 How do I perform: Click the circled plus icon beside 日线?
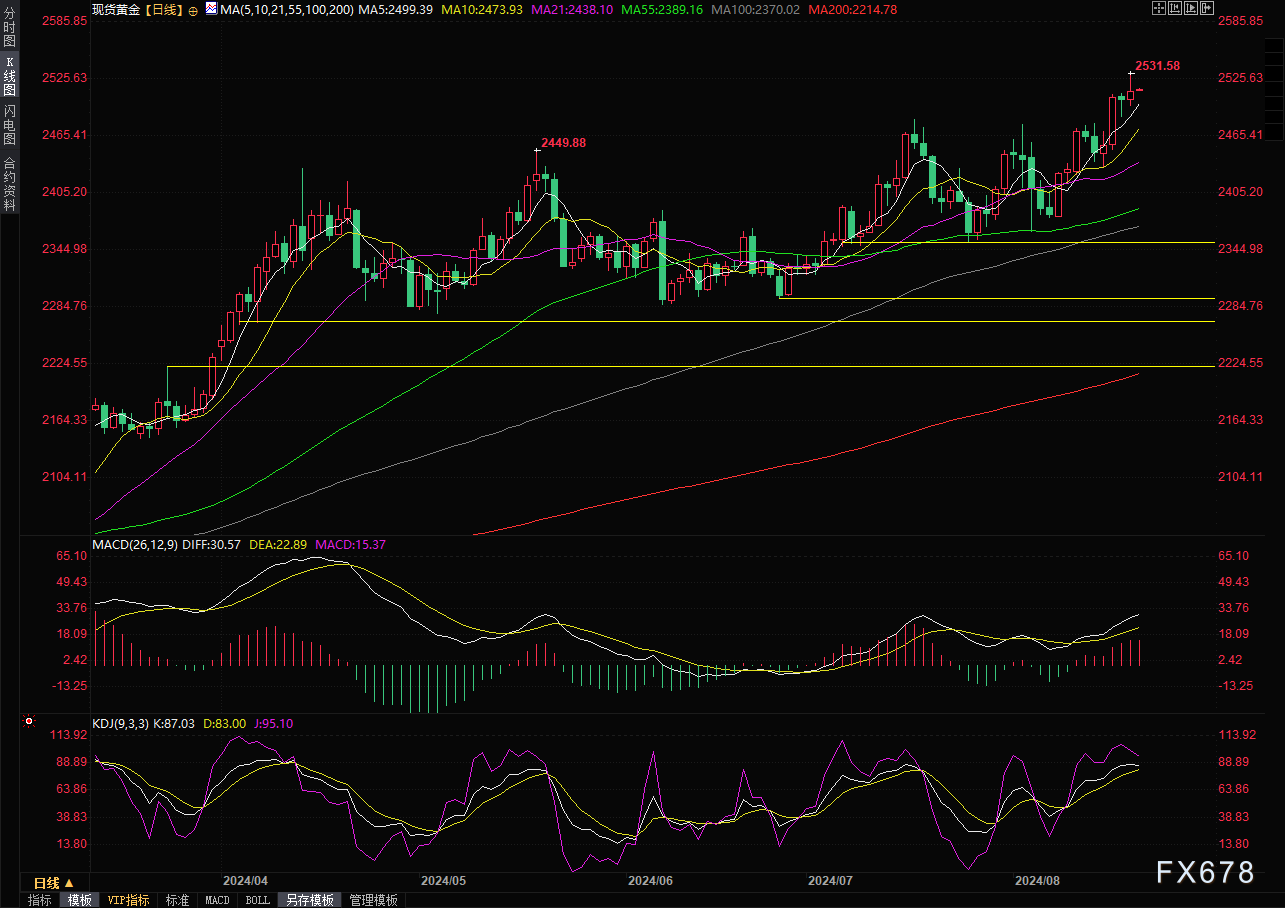(x=193, y=9)
